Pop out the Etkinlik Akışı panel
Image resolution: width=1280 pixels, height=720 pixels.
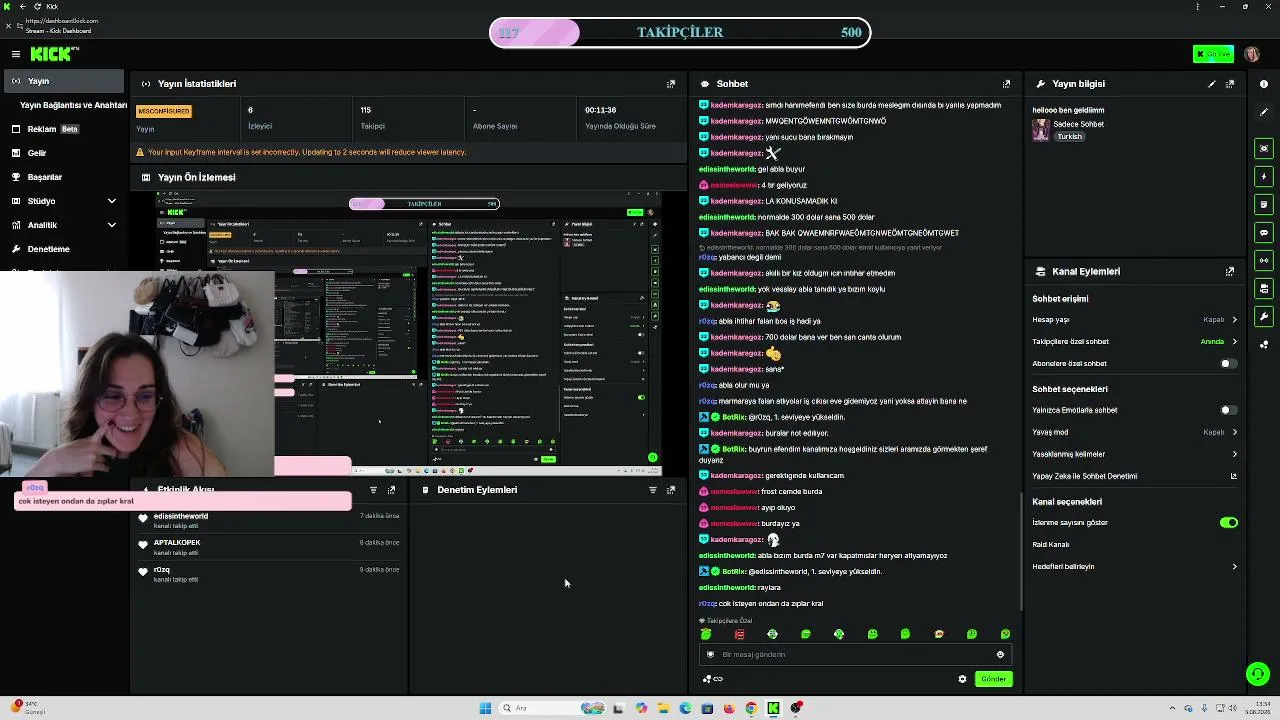[x=391, y=490]
